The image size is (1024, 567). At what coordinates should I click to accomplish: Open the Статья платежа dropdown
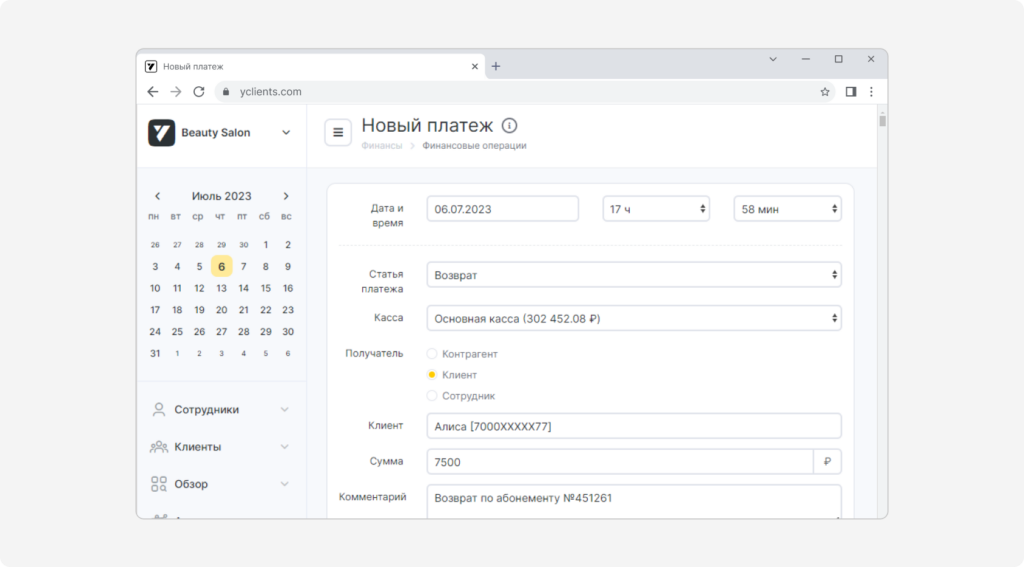(633, 275)
